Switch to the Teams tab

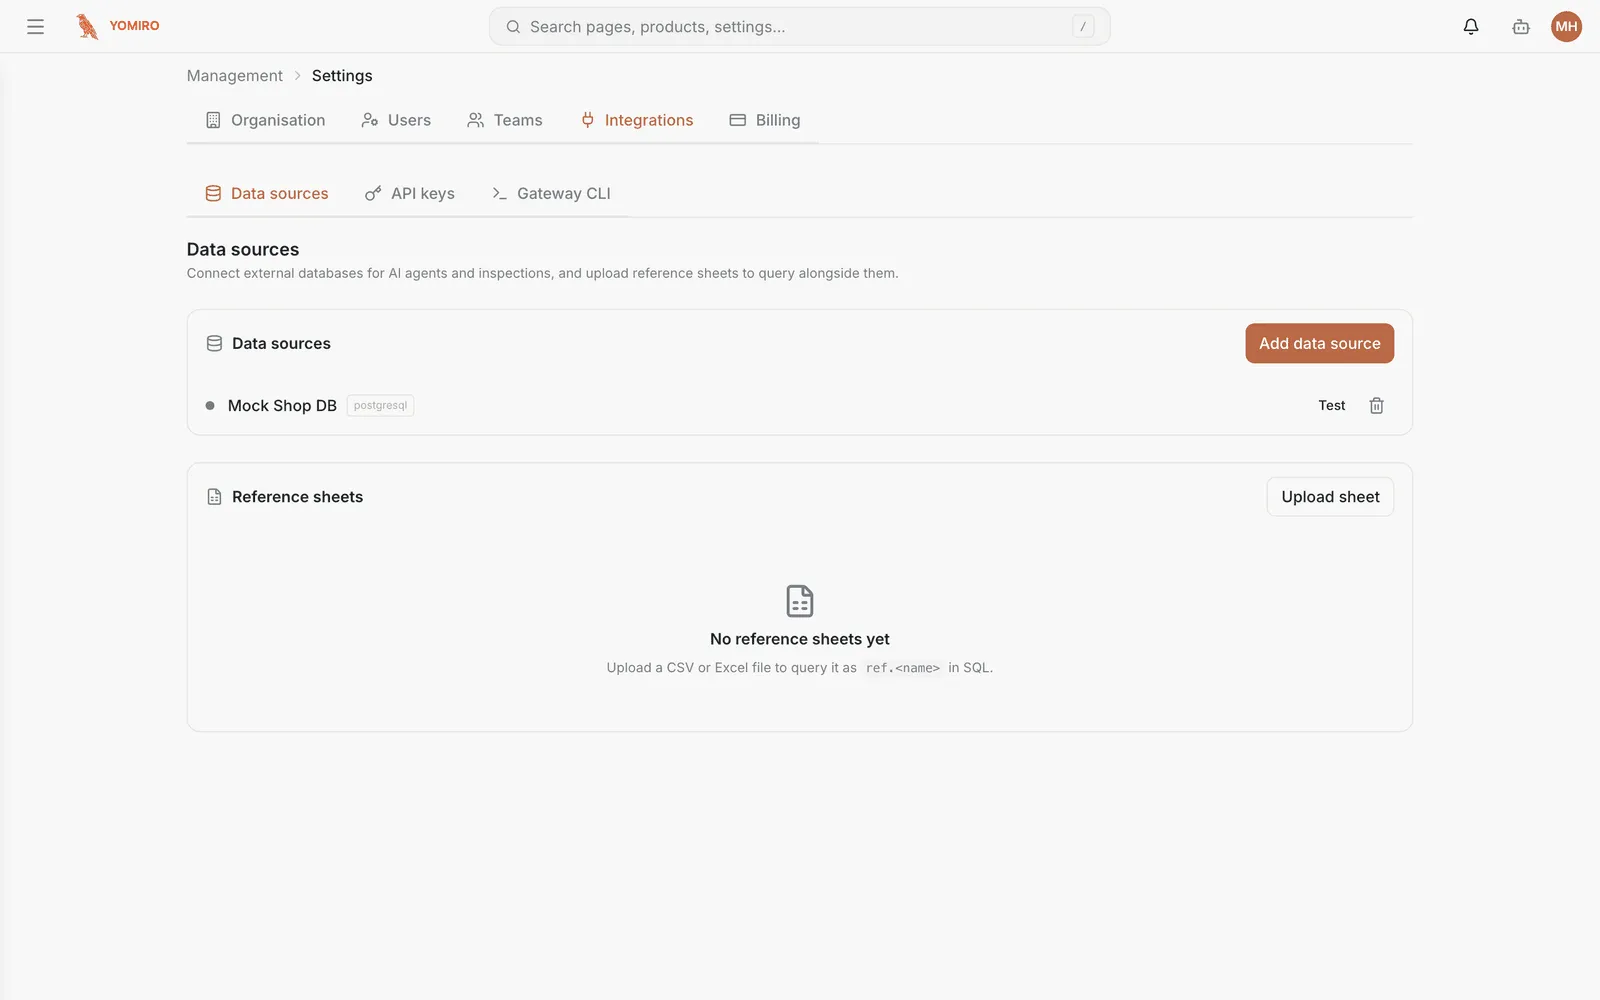[505, 120]
